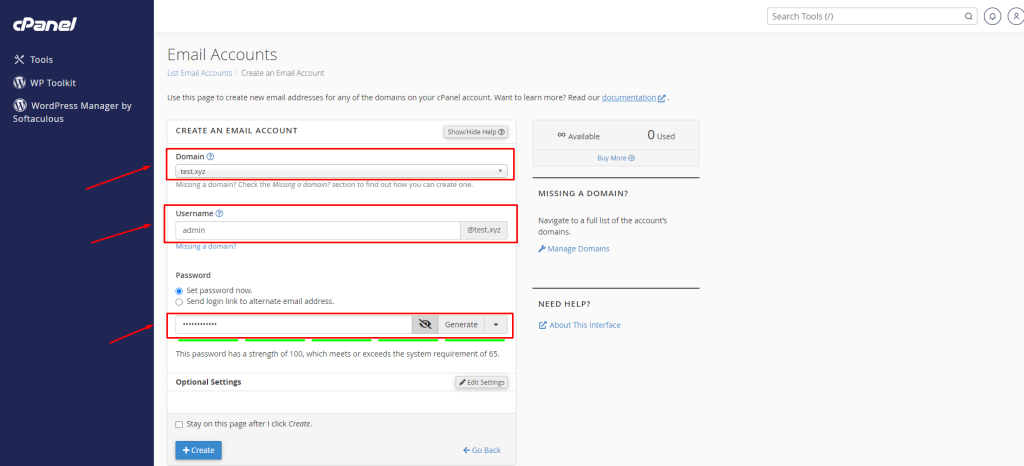This screenshot has height=466, width=1024.
Task: Open the Domain dropdown showing test.xyz
Action: coord(340,171)
